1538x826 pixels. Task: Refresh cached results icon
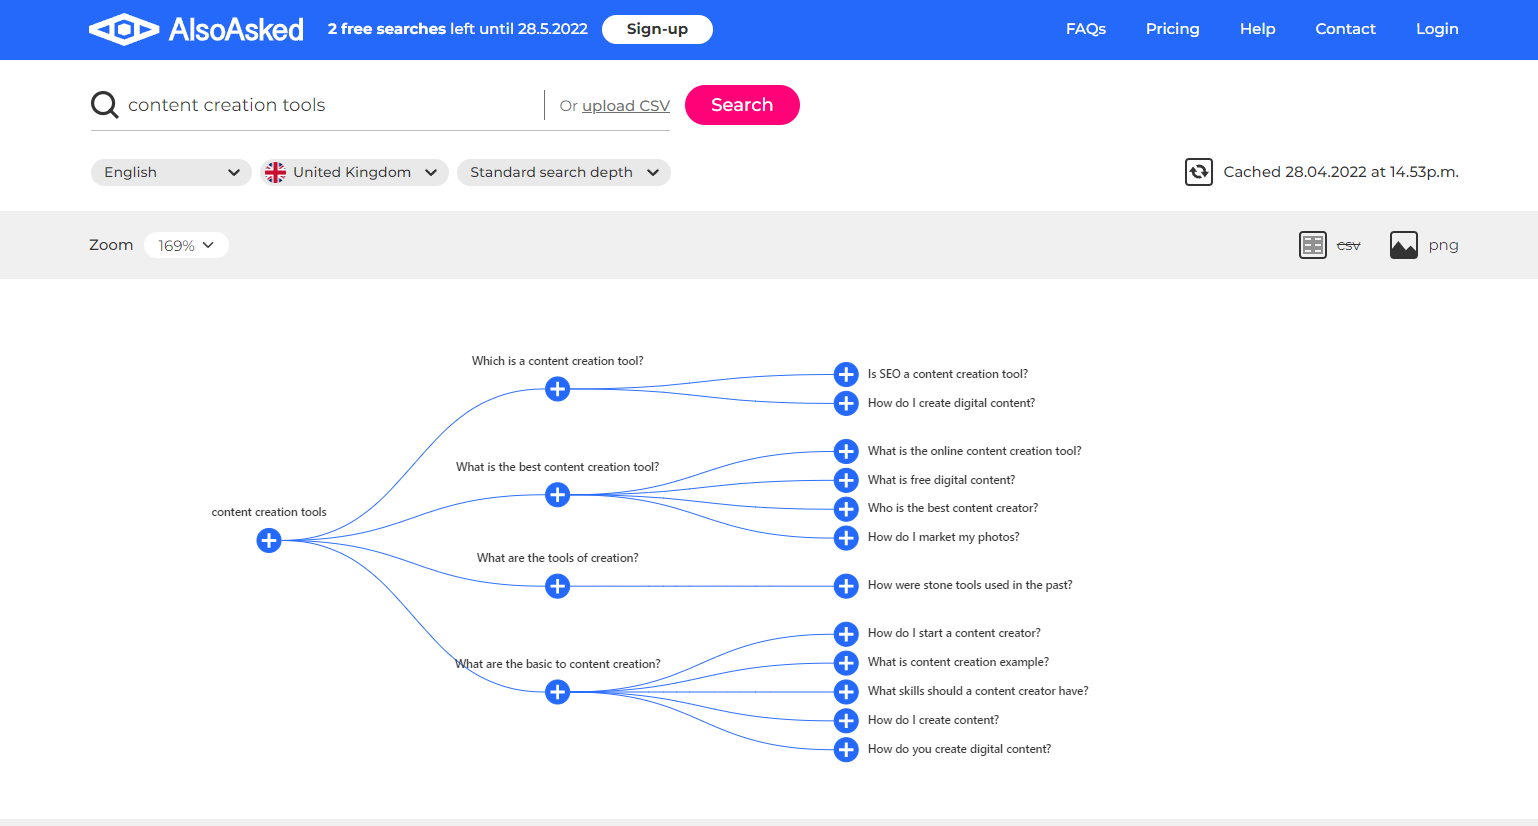coord(1199,172)
